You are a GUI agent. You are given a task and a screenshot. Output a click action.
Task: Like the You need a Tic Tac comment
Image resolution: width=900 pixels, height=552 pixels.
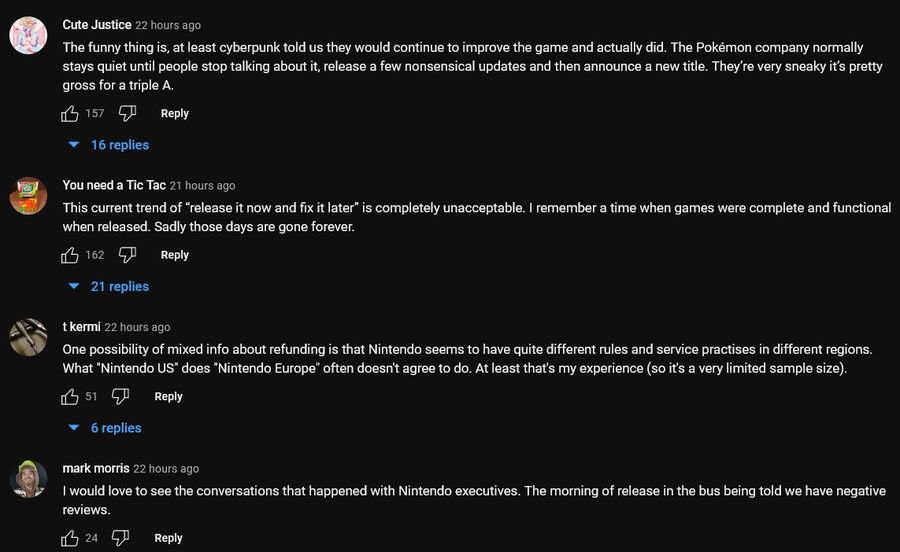point(70,255)
